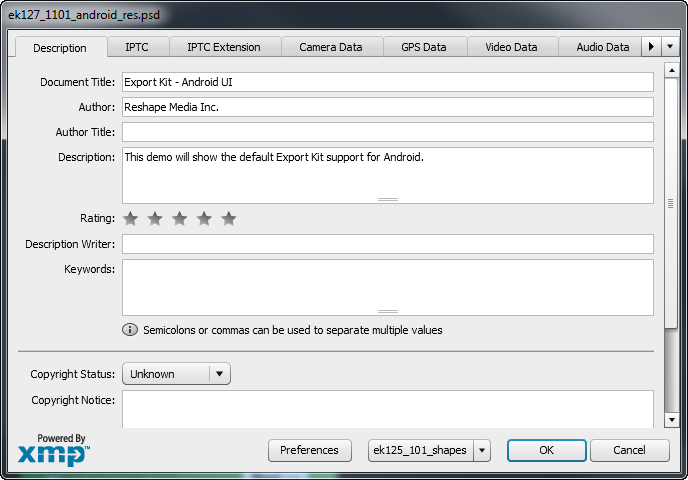Click the vertical scrollbar thumb
Viewport: 688px width, 480px height.
672,203
